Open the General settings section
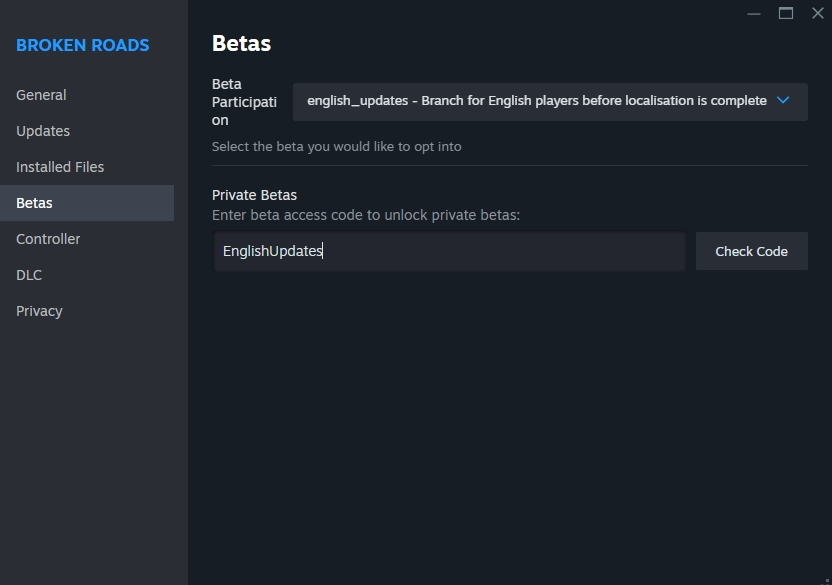The image size is (832, 585). [x=87, y=95]
